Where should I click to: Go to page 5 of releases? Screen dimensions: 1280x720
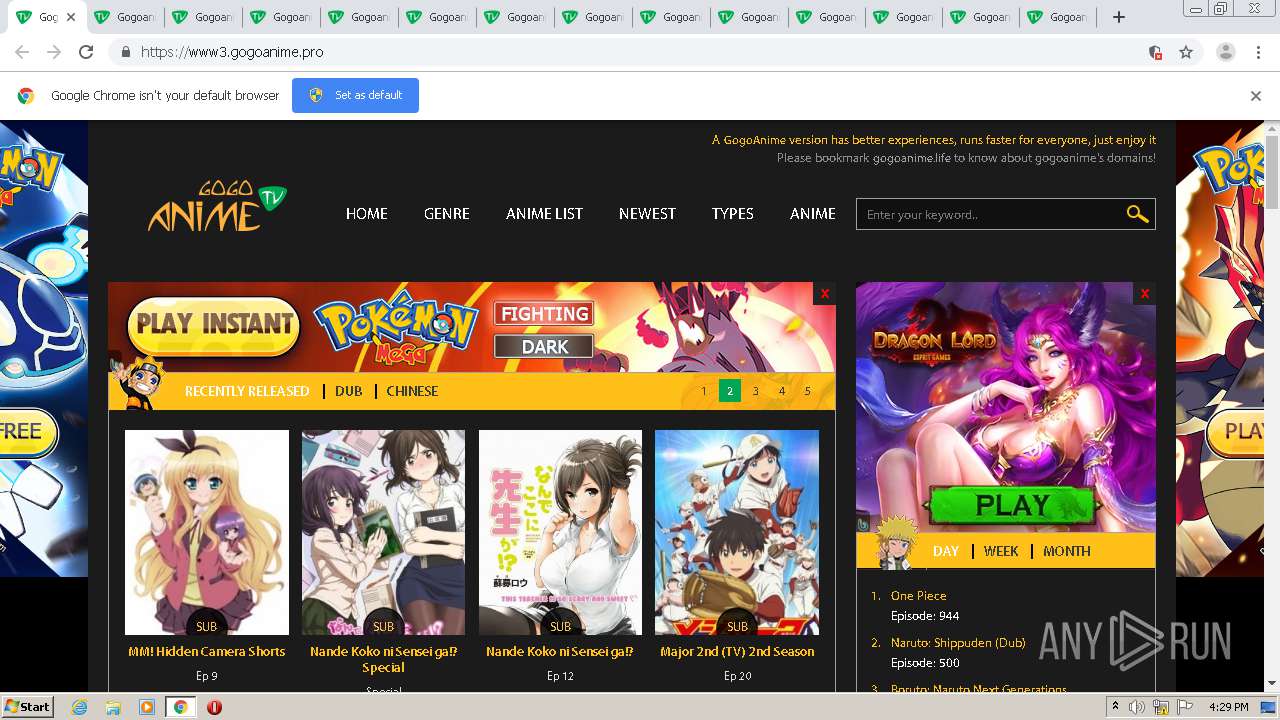pos(808,391)
